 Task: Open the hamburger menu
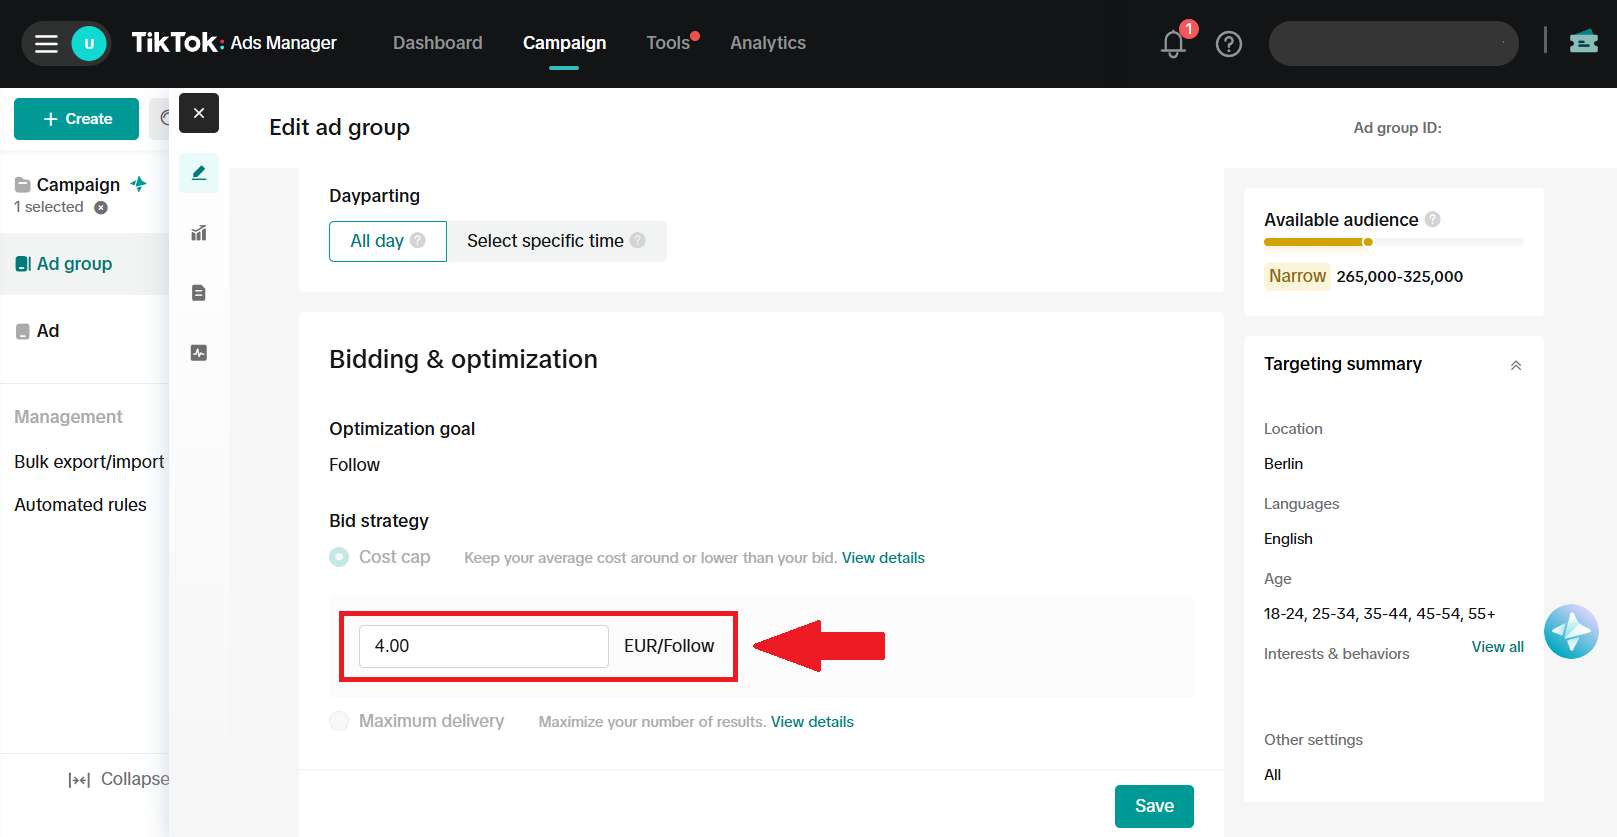46,43
